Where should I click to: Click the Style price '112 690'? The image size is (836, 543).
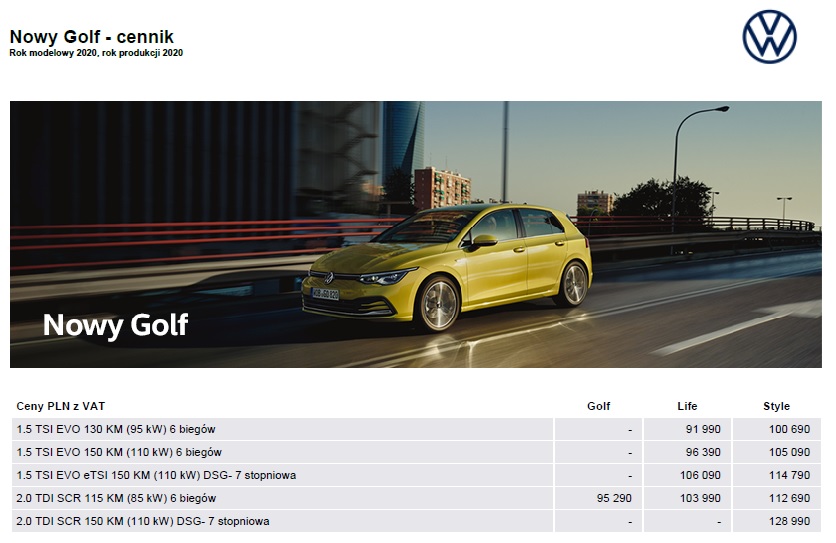[x=789, y=498]
